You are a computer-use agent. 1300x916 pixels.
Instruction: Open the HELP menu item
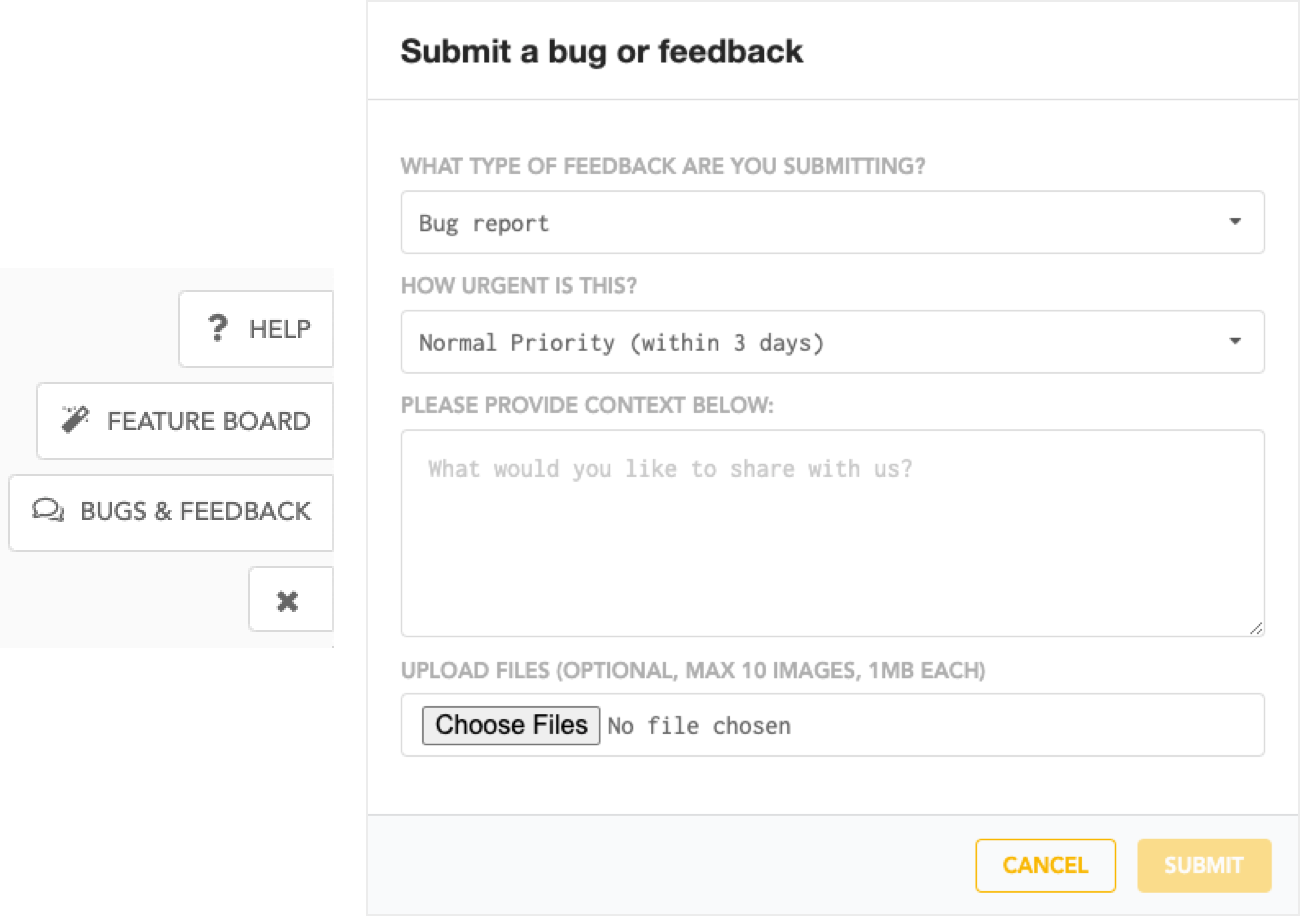pyautogui.click(x=256, y=329)
